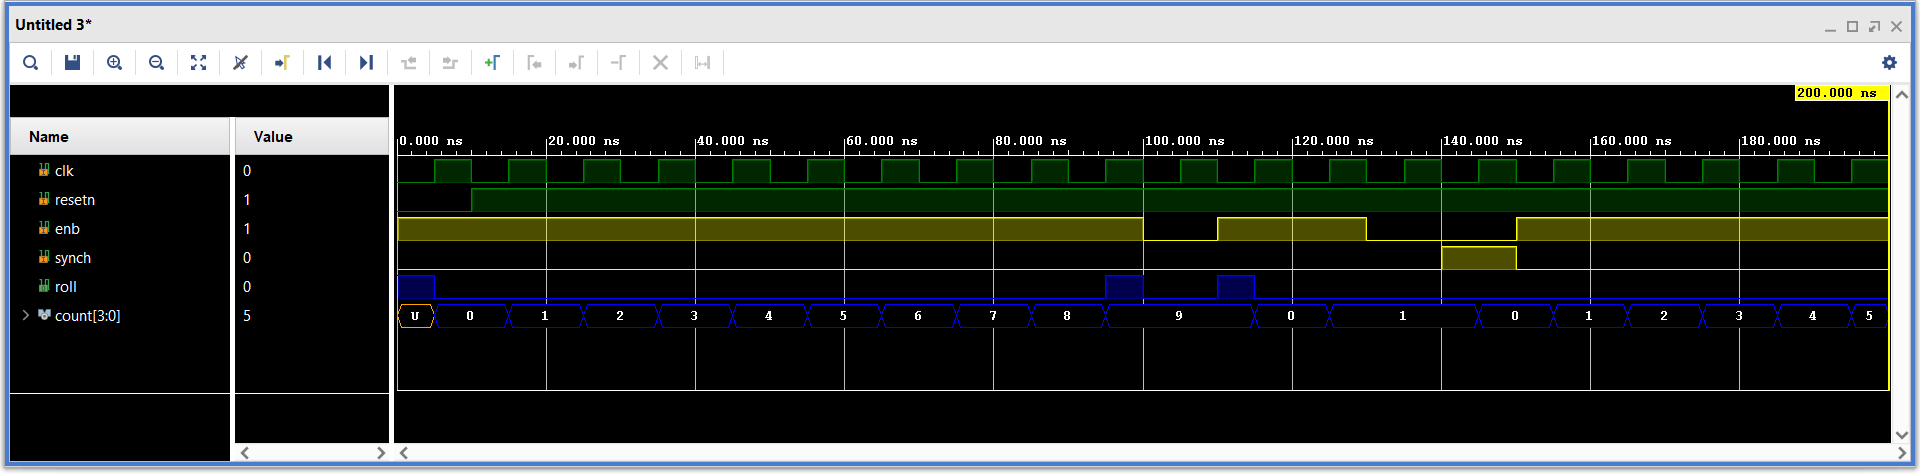
Task: Maximize the Untitled 3 waveform window
Action: coord(1852,26)
